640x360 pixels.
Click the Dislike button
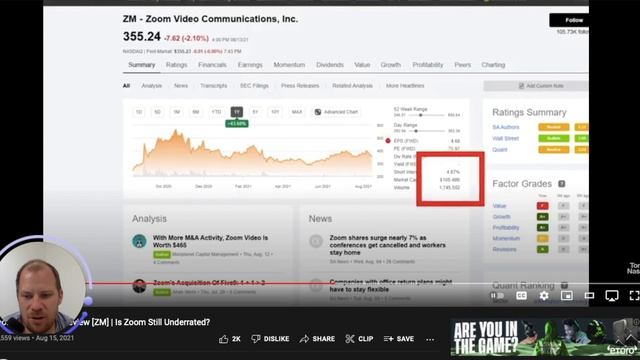click(x=270, y=339)
